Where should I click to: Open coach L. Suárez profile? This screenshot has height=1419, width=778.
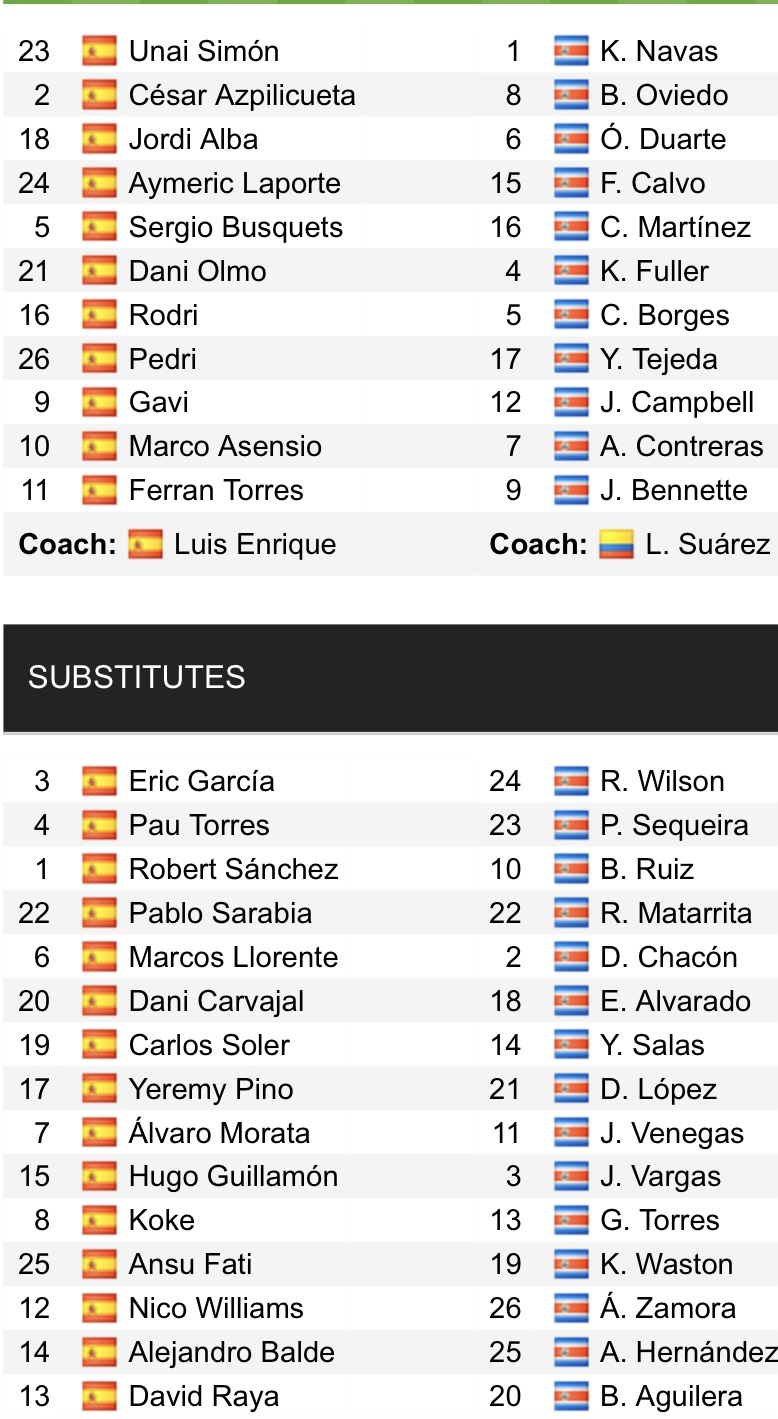707,545
